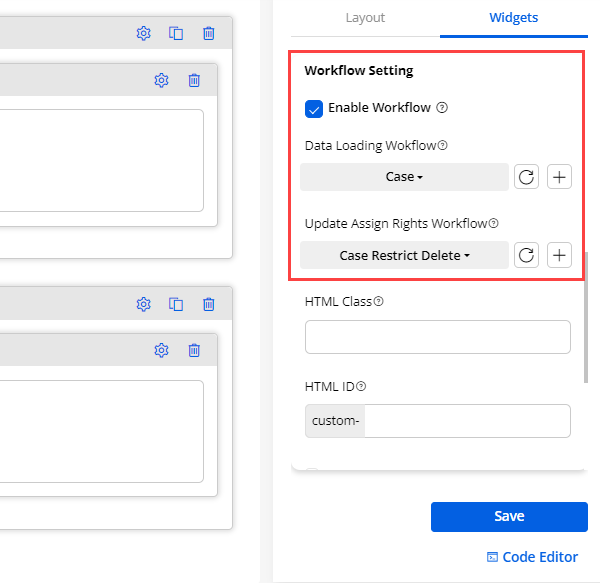Open settings gear of the topmost outer panel
This screenshot has width=600, height=583.
[143, 33]
